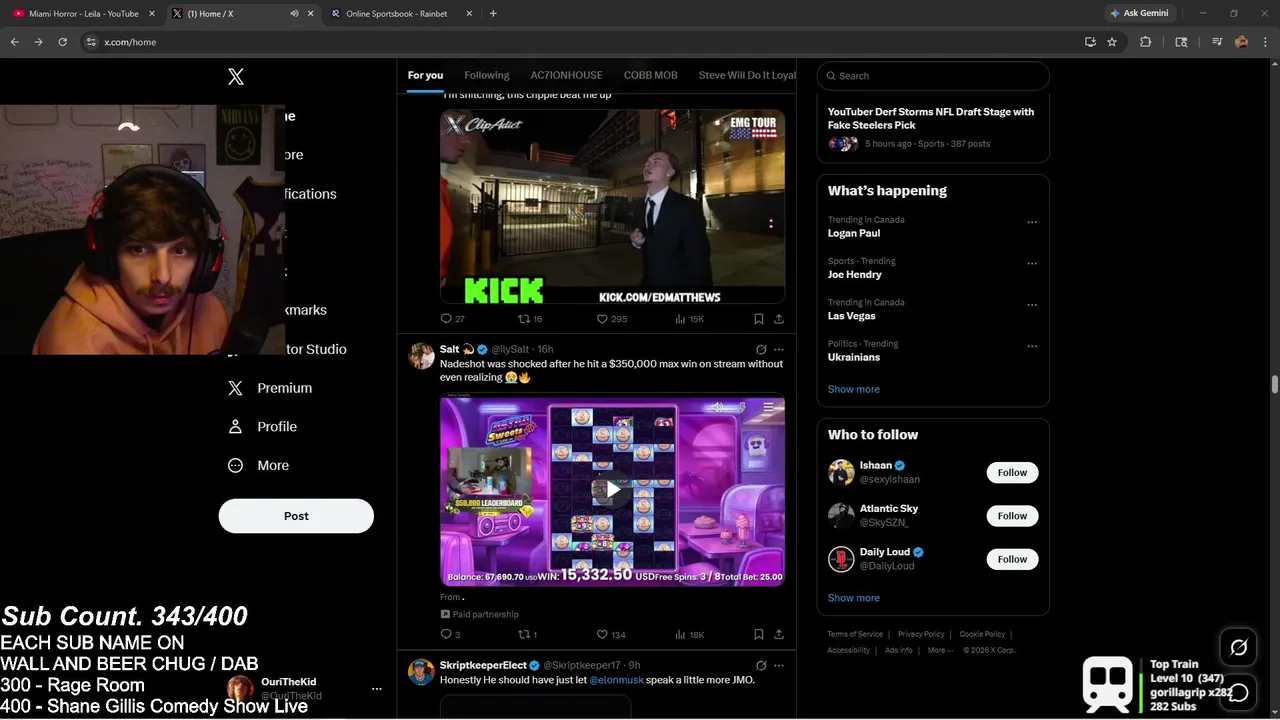This screenshot has width=1280, height=720.
Task: Click the Search input field
Action: click(x=933, y=76)
